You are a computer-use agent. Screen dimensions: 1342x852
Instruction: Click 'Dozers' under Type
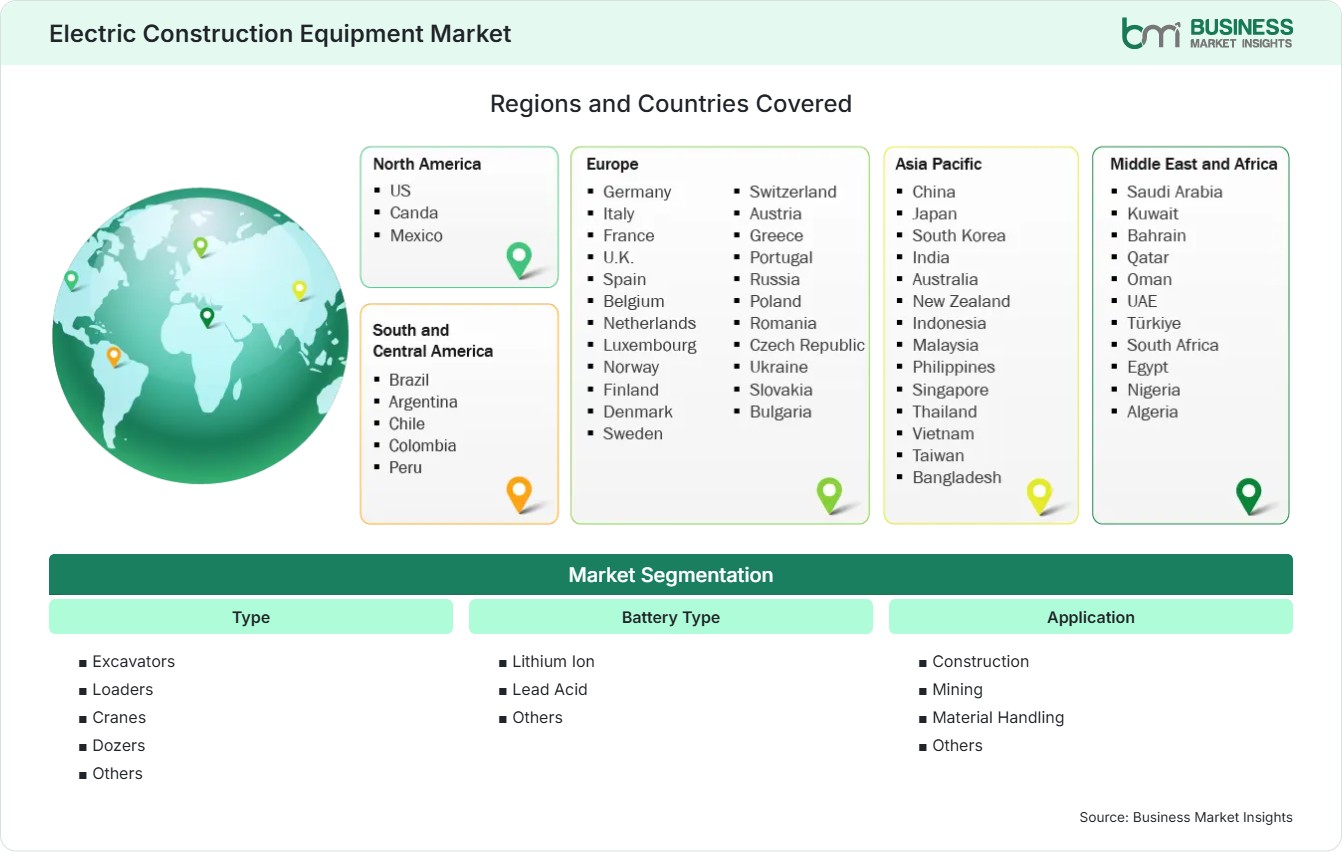[x=119, y=746]
